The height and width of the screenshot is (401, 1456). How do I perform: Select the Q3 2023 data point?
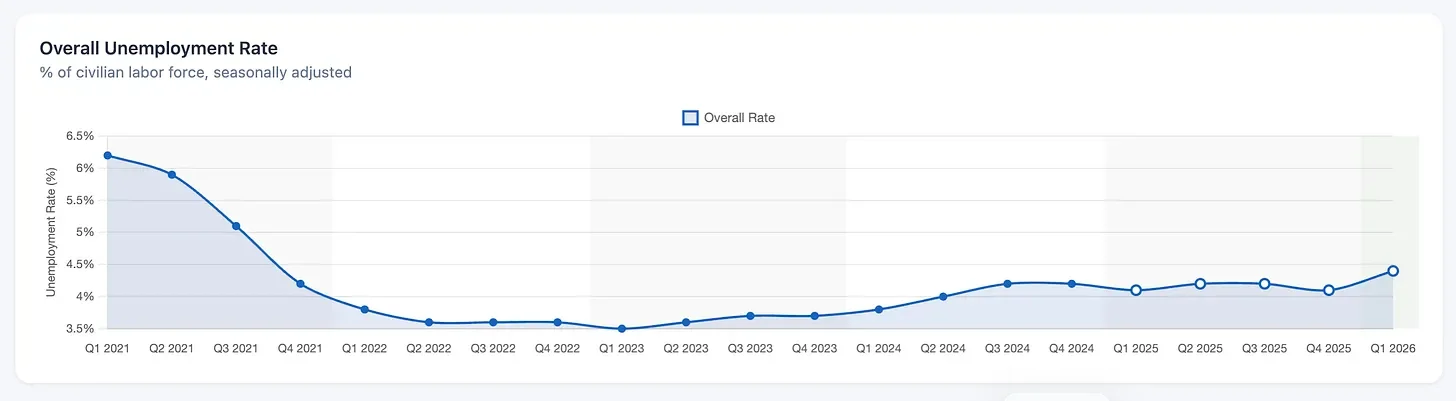point(750,316)
